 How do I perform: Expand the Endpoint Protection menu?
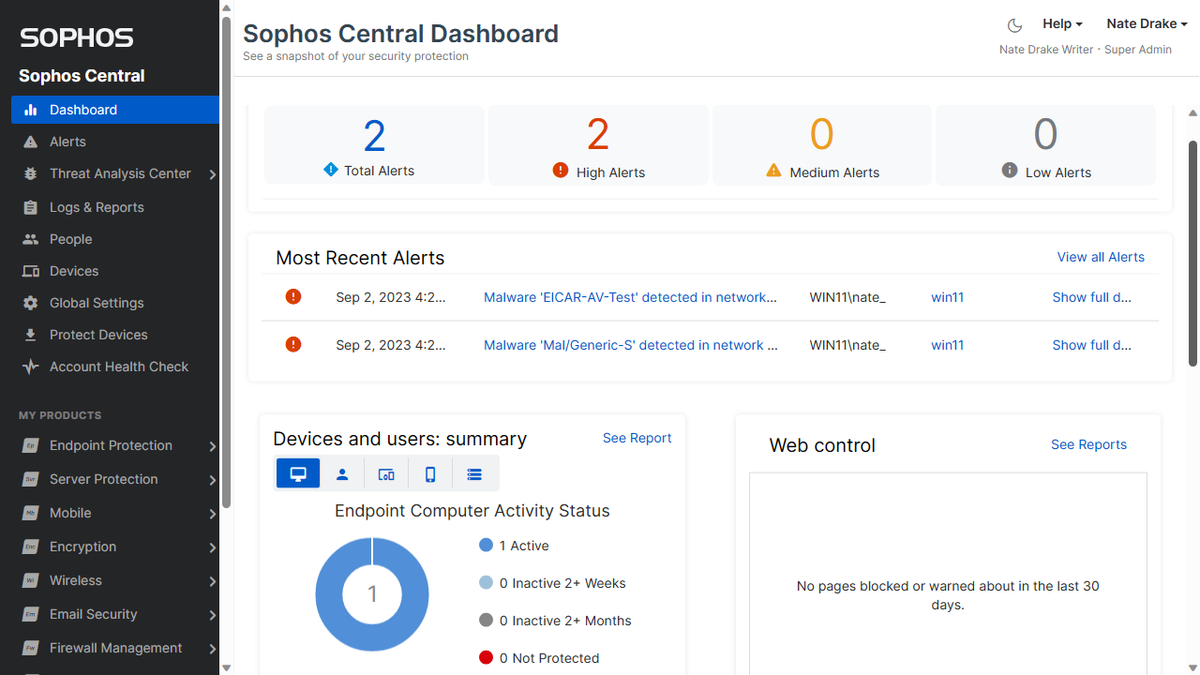(110, 445)
